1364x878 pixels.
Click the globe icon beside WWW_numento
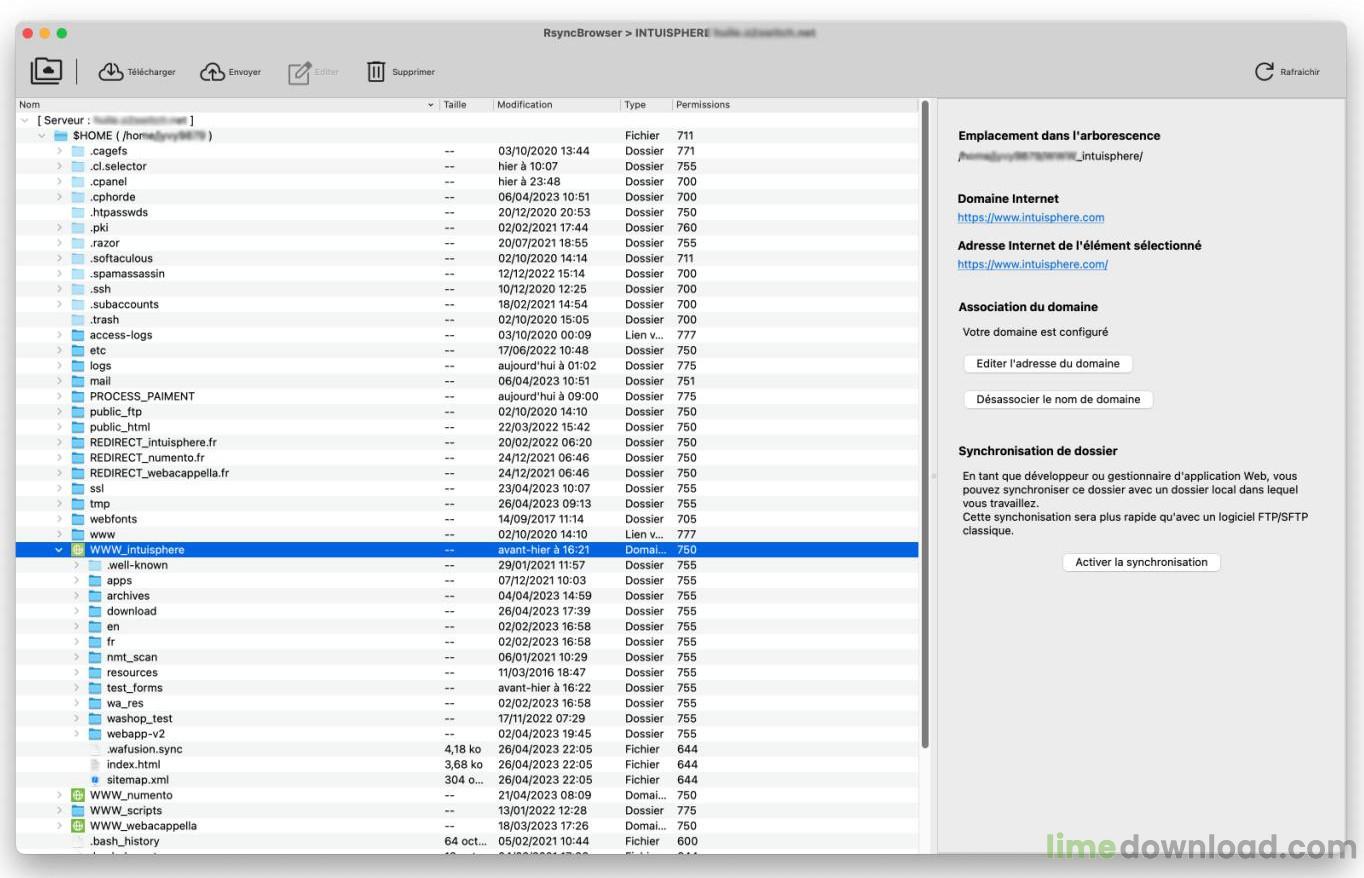(78, 794)
